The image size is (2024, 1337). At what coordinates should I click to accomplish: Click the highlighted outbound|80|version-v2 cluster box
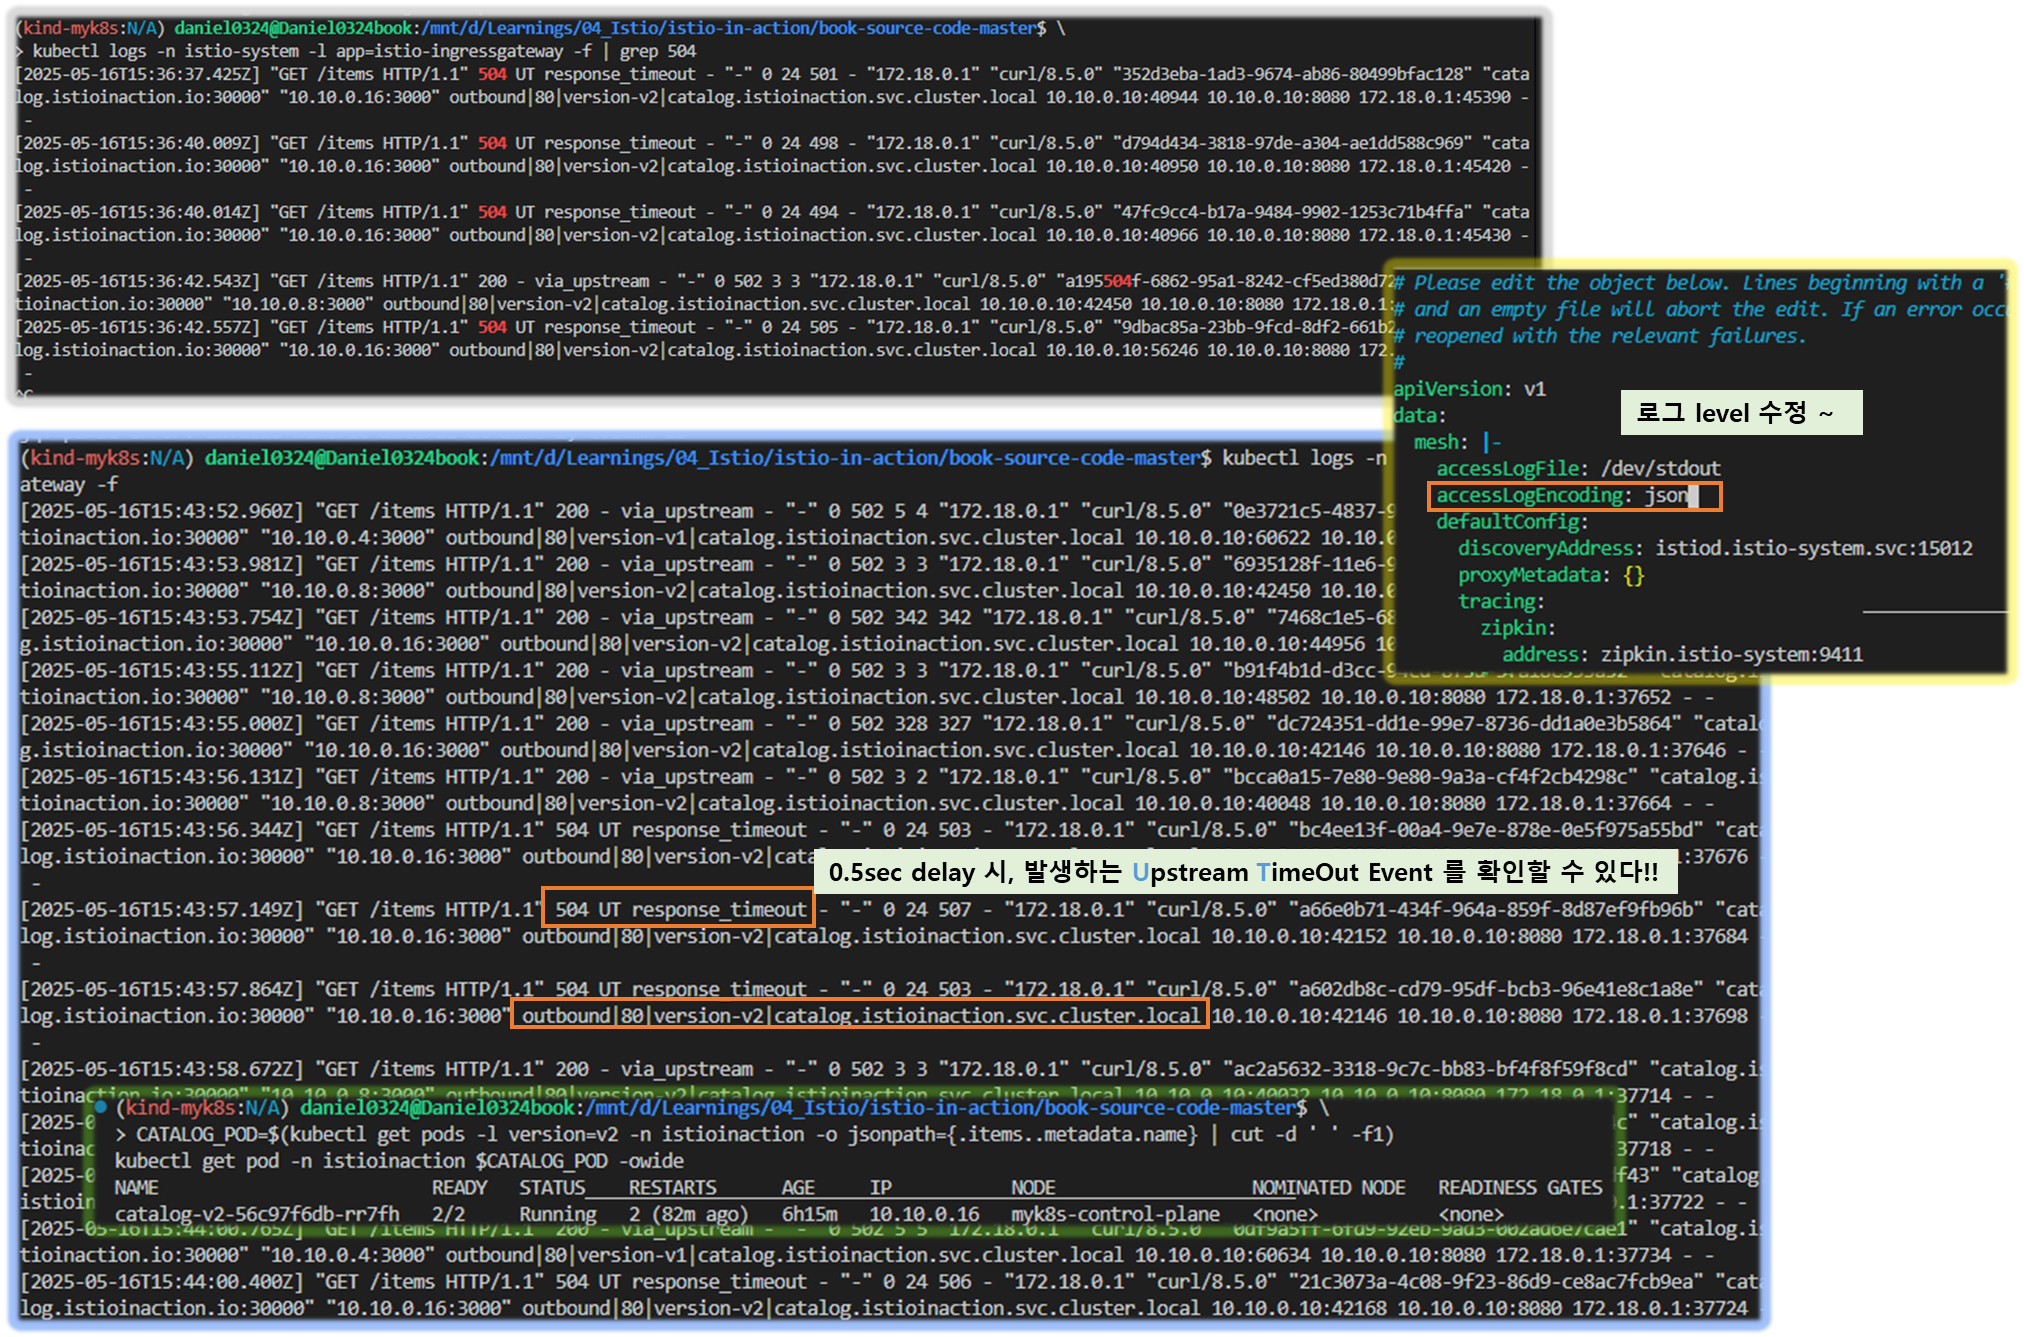[x=860, y=1015]
